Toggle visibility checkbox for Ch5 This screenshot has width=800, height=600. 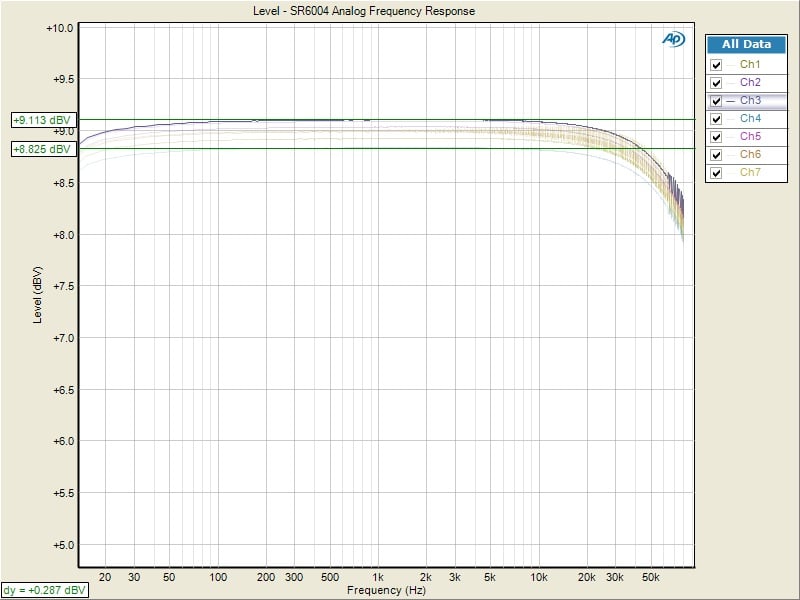(x=716, y=137)
